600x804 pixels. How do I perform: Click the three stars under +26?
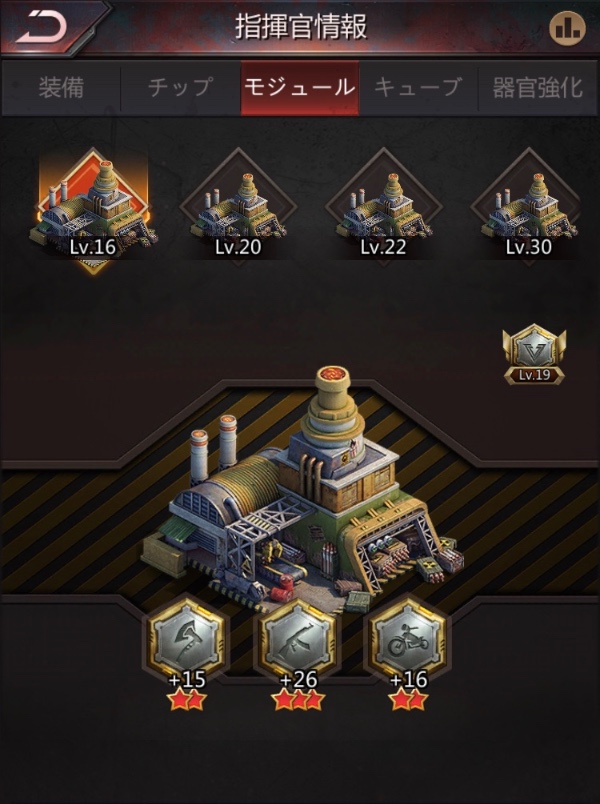[298, 700]
